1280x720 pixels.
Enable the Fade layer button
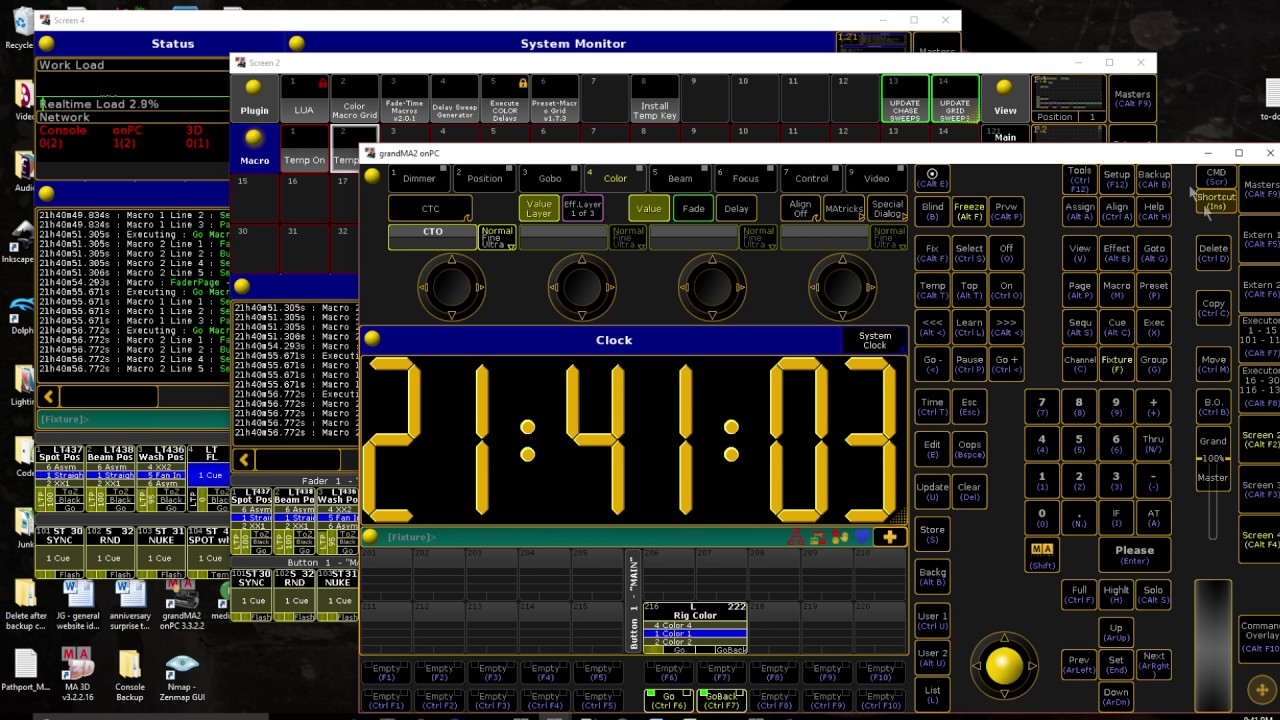coord(692,208)
